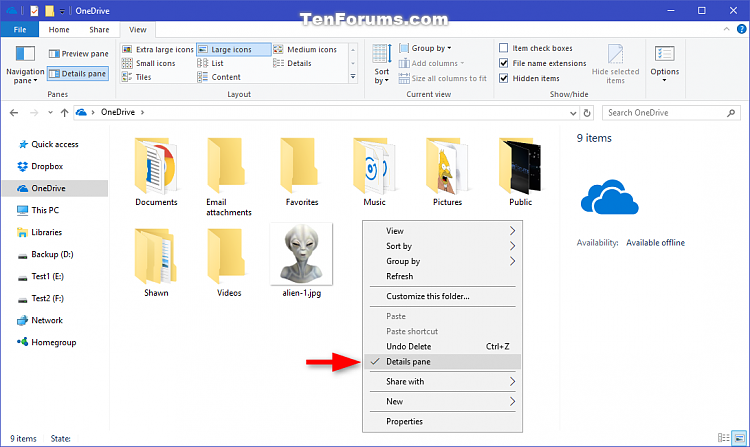Select Content layout option
Screen dimensions: 750x447
point(219,77)
